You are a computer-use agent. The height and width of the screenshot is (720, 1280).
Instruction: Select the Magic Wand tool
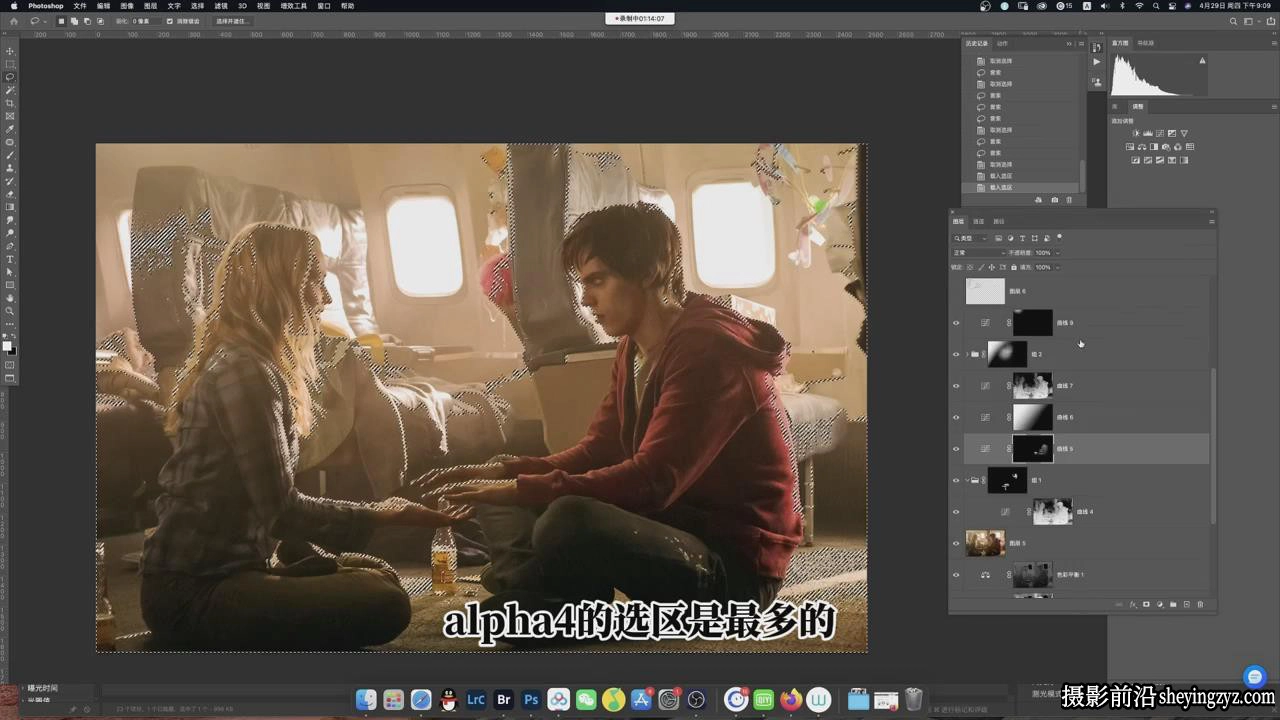pos(11,90)
